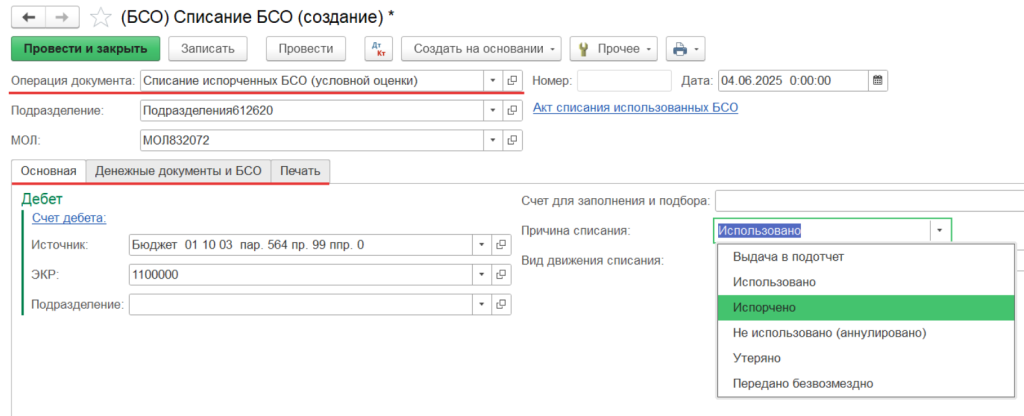Open the ЭКР 1100000 item with its open icon
Image resolution: width=1024 pixels, height=416 pixels.
tap(502, 275)
